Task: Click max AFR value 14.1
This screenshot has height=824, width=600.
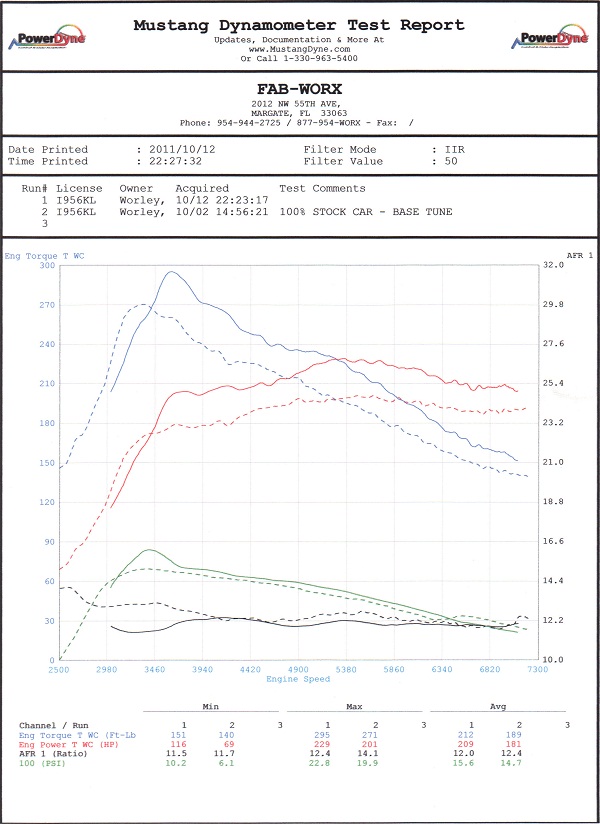Action: click(x=368, y=754)
